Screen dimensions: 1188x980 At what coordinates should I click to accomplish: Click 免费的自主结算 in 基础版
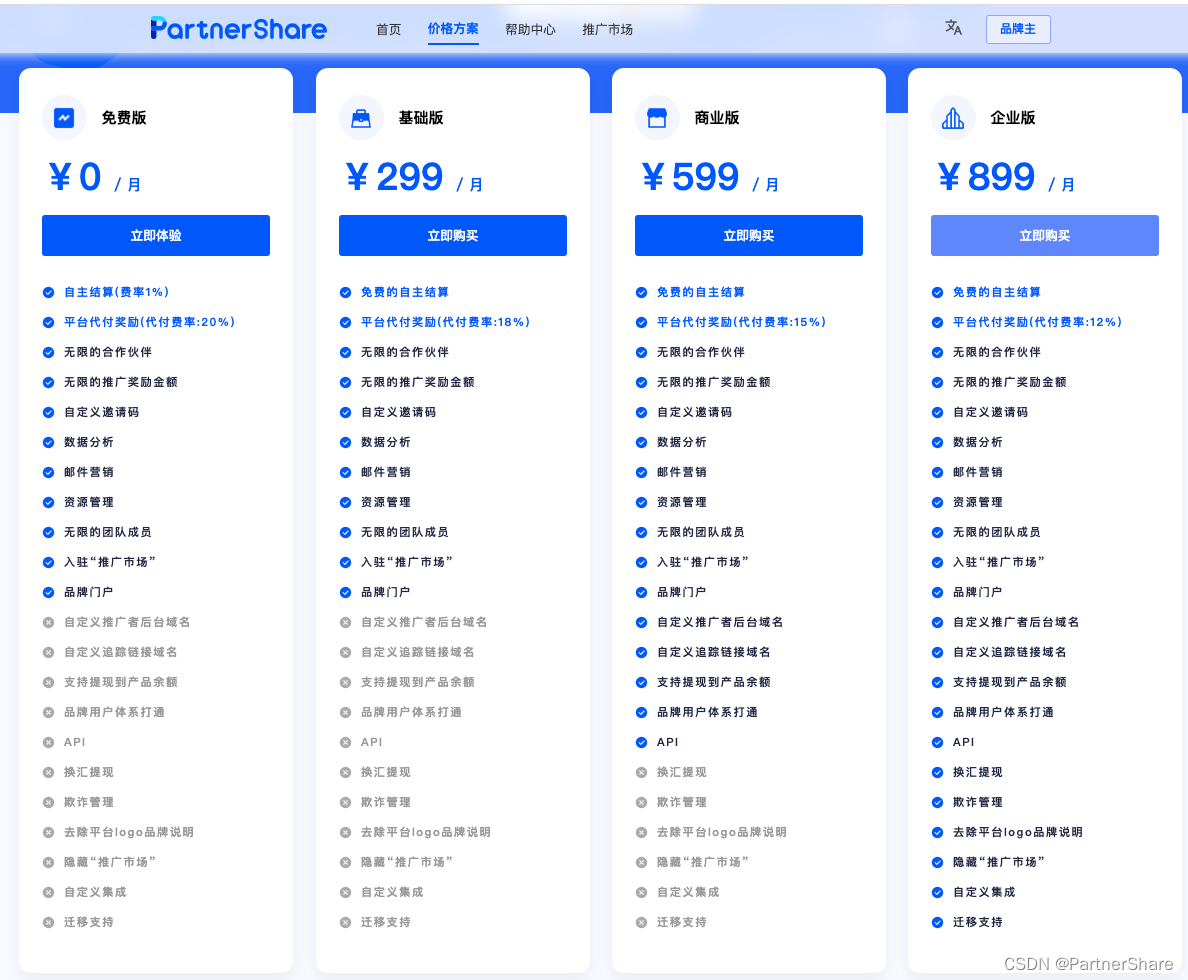tap(405, 293)
